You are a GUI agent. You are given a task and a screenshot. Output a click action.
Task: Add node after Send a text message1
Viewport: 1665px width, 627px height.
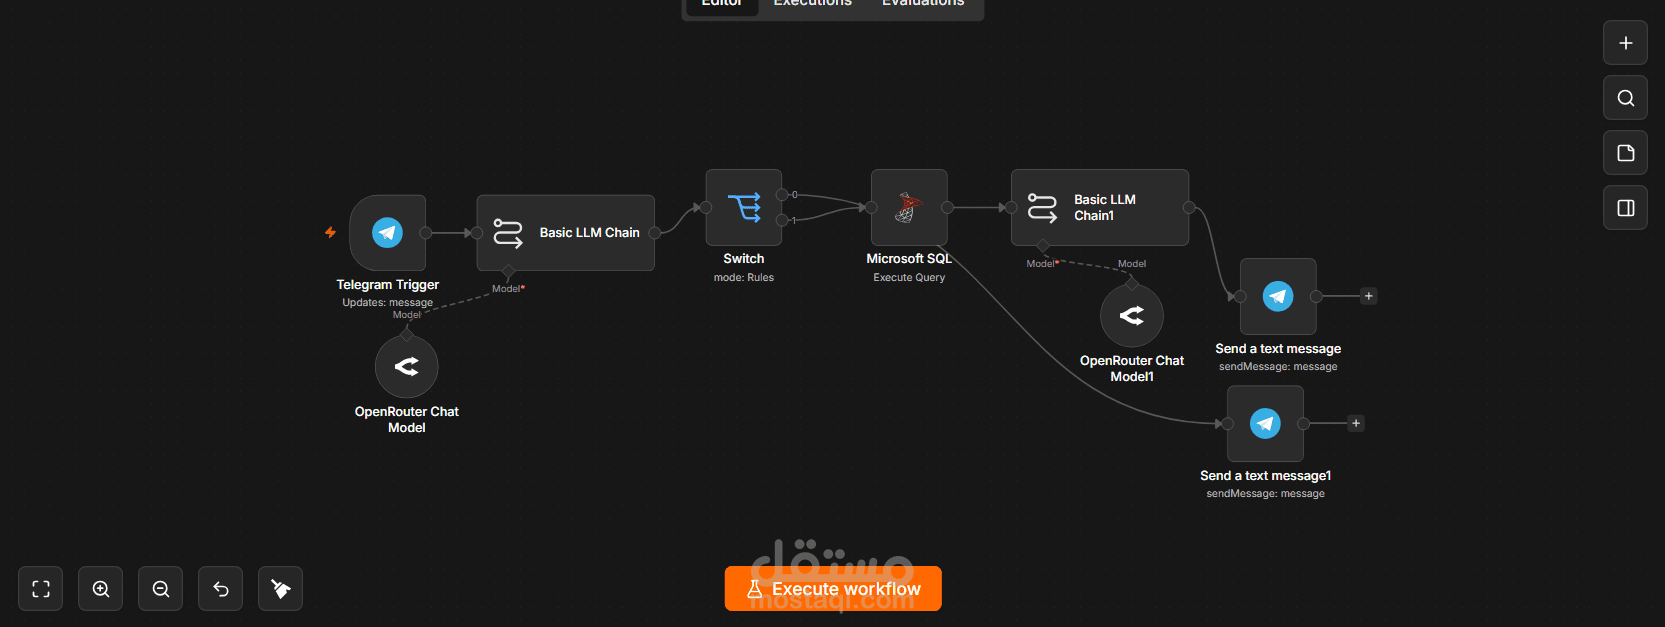pyautogui.click(x=1356, y=423)
